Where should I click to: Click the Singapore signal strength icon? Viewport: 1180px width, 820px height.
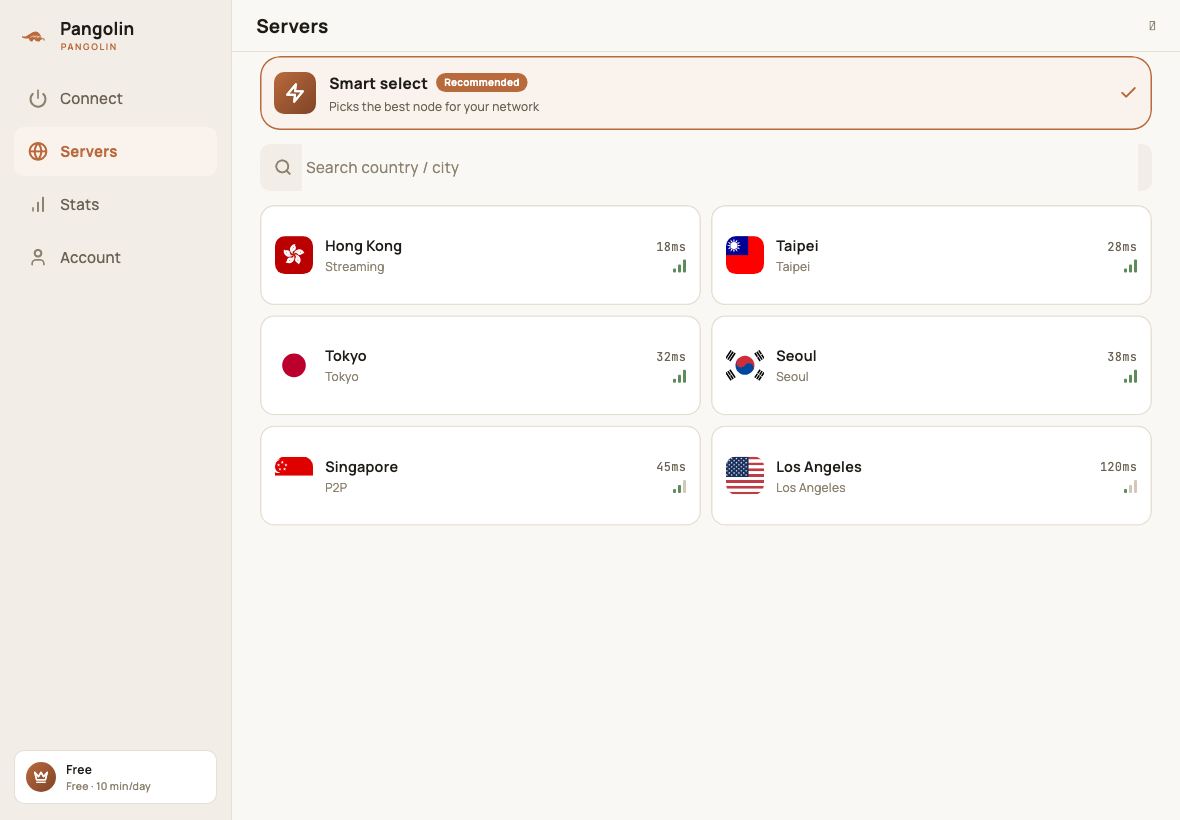click(x=680, y=487)
